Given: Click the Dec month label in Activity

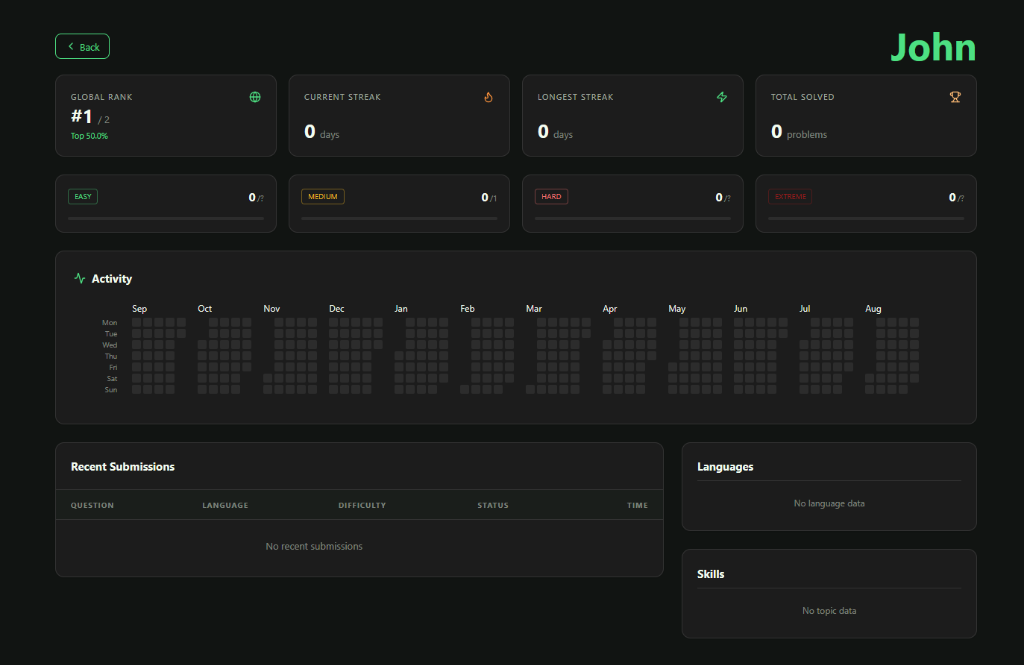Looking at the screenshot, I should (x=337, y=308).
